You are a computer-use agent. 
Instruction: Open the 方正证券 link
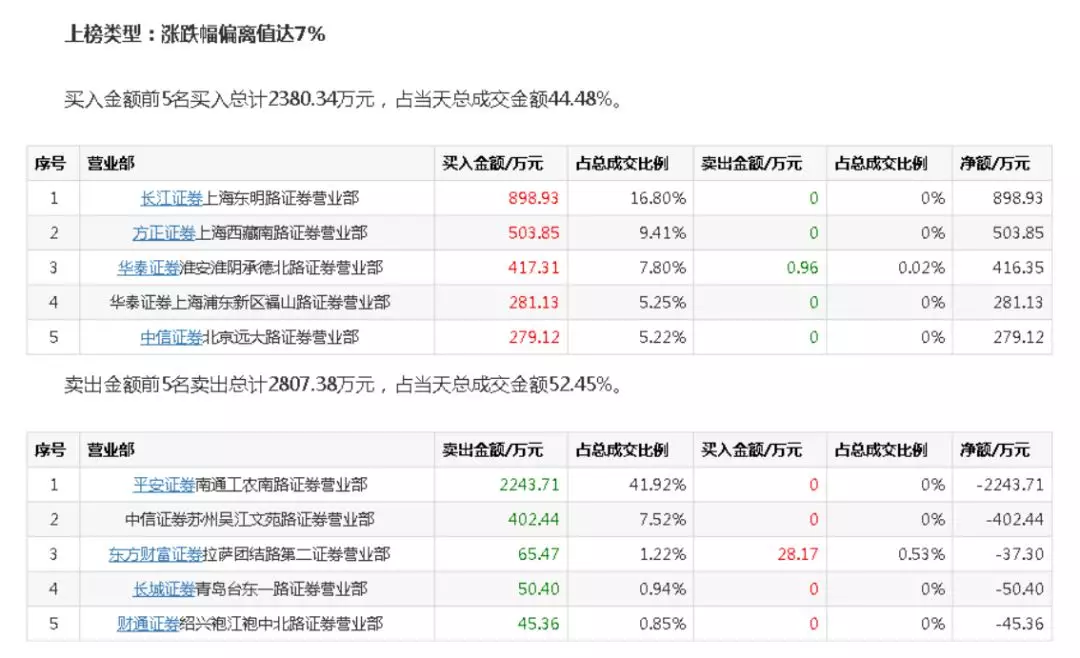164,233
